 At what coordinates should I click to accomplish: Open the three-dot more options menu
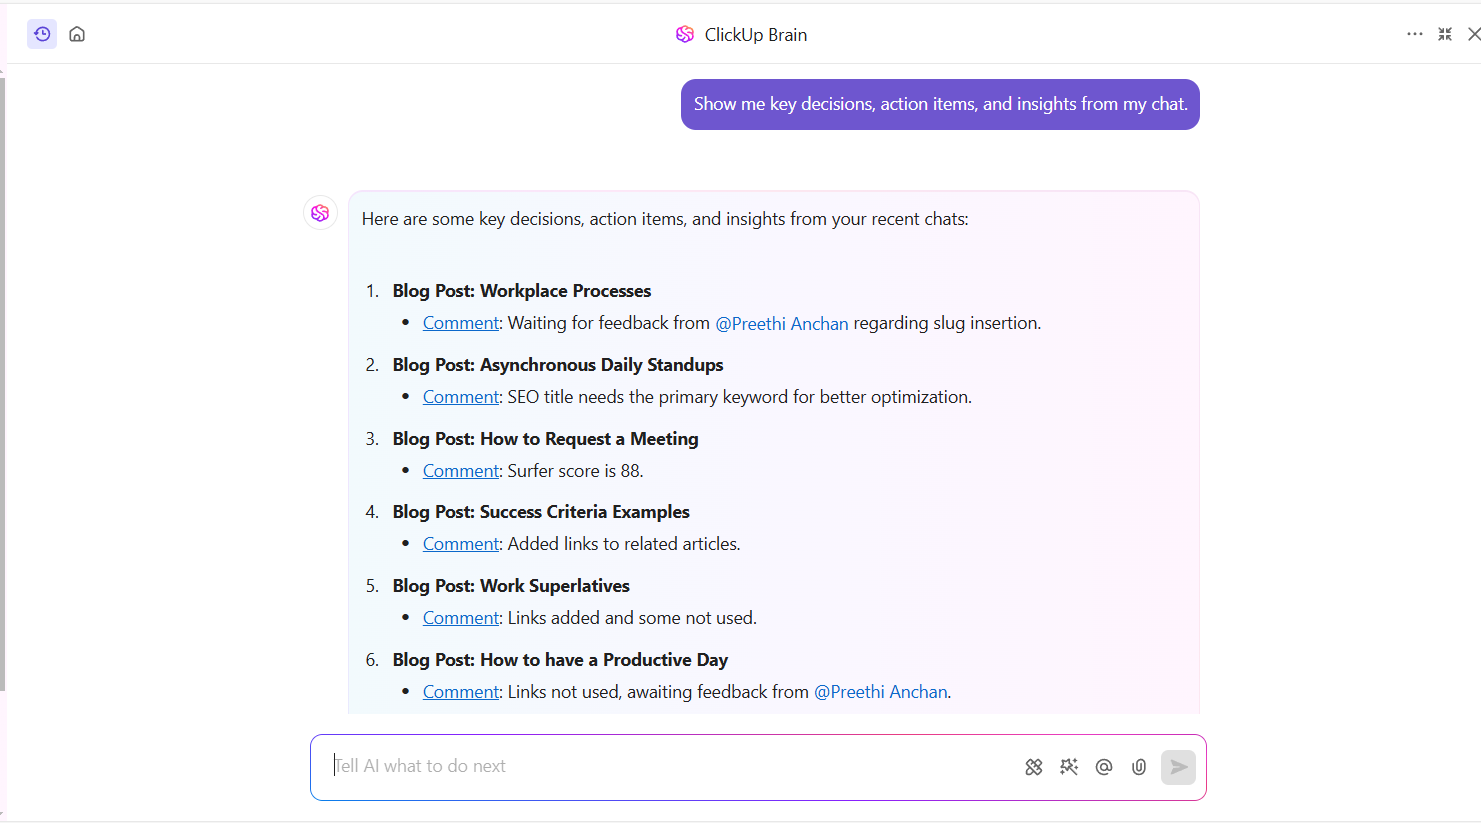pos(1414,34)
